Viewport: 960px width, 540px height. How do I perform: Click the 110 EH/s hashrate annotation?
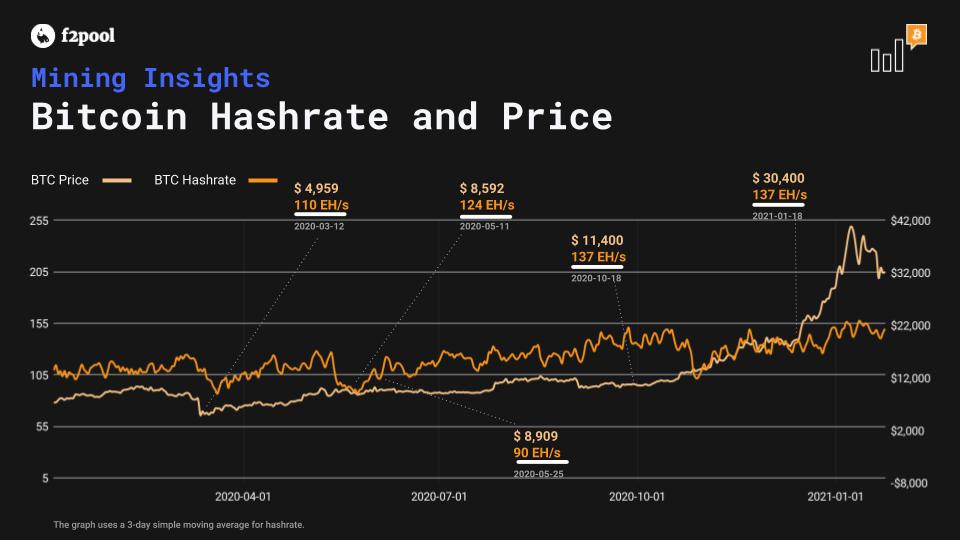point(321,205)
